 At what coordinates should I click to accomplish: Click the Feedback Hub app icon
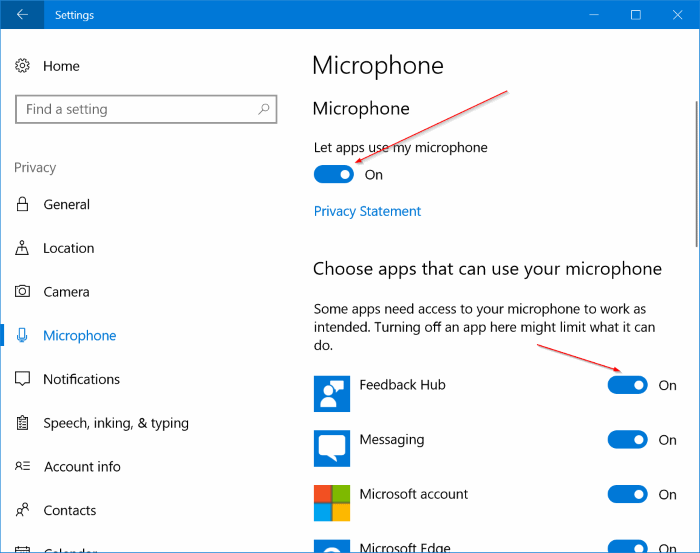coord(332,394)
